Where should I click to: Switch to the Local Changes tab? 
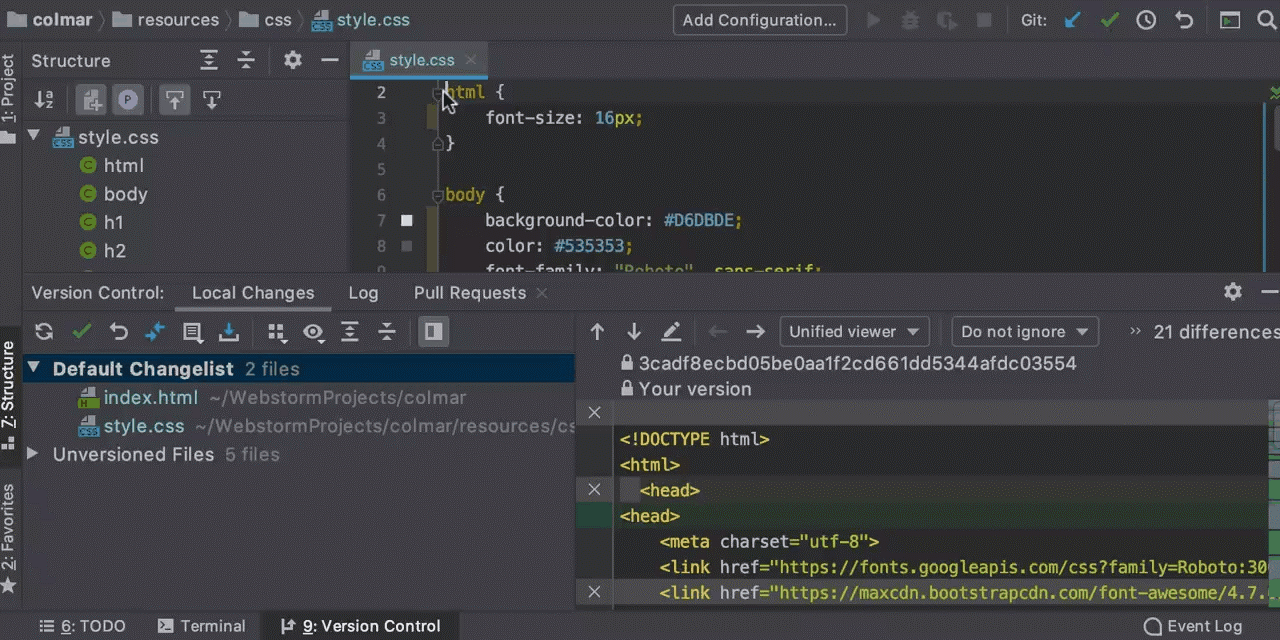point(253,293)
